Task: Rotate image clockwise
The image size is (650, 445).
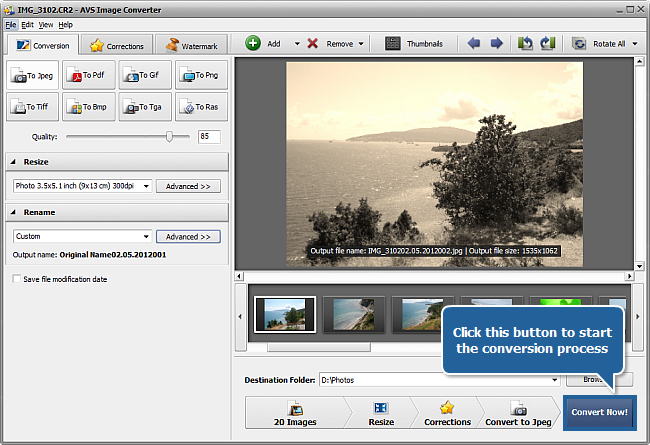Action: point(548,43)
